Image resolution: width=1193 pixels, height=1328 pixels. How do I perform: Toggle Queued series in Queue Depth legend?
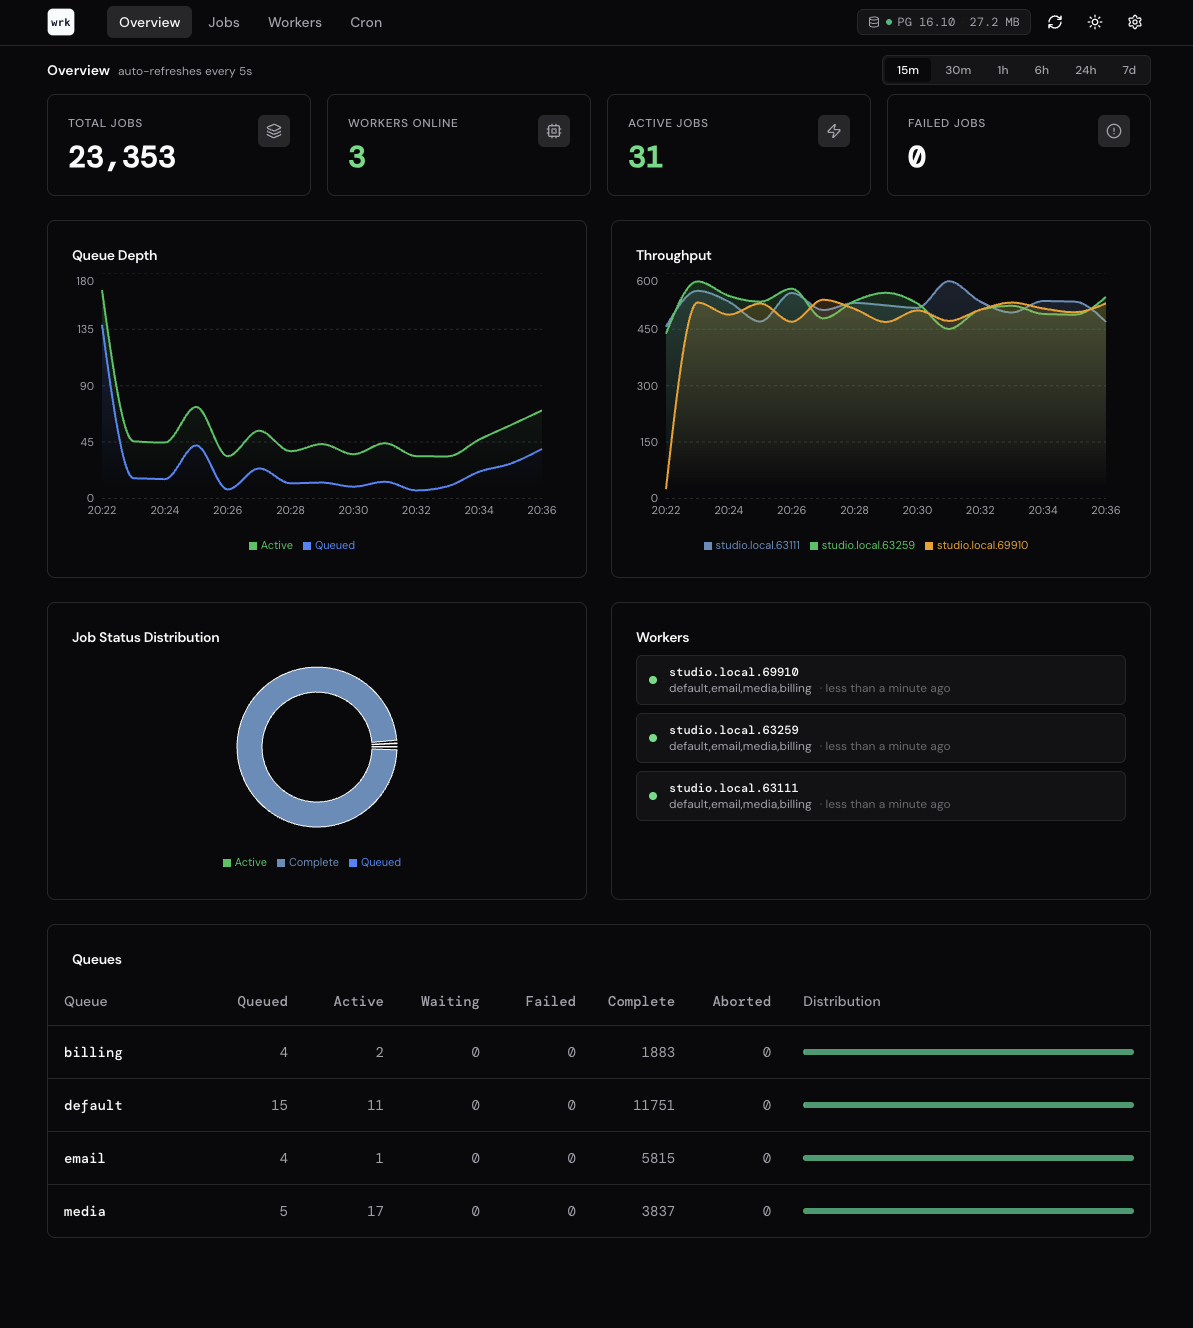pyautogui.click(x=329, y=546)
